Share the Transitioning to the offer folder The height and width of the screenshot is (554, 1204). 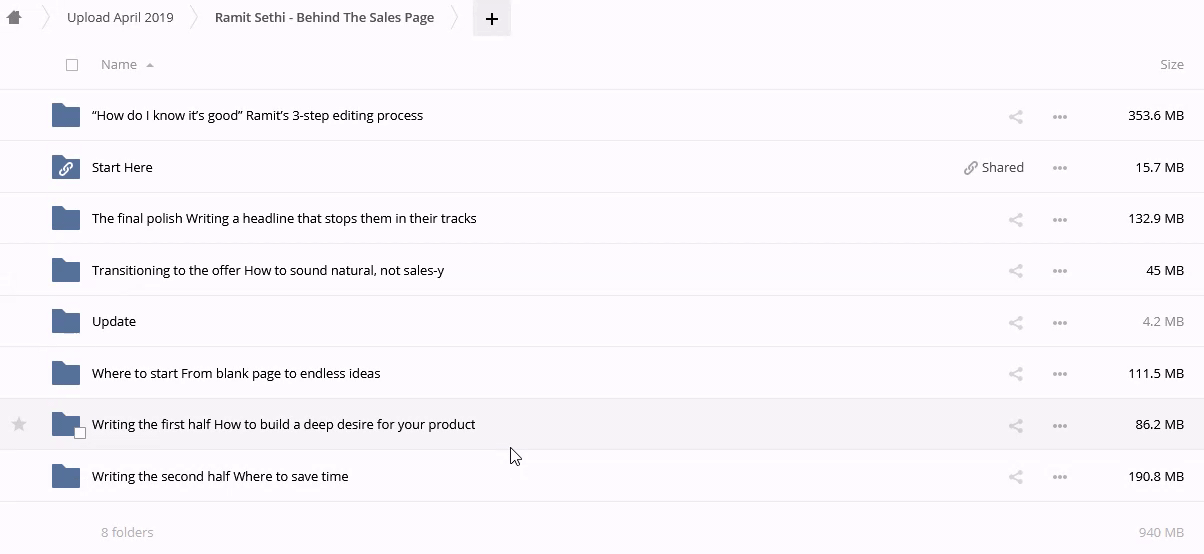pyautogui.click(x=1015, y=271)
